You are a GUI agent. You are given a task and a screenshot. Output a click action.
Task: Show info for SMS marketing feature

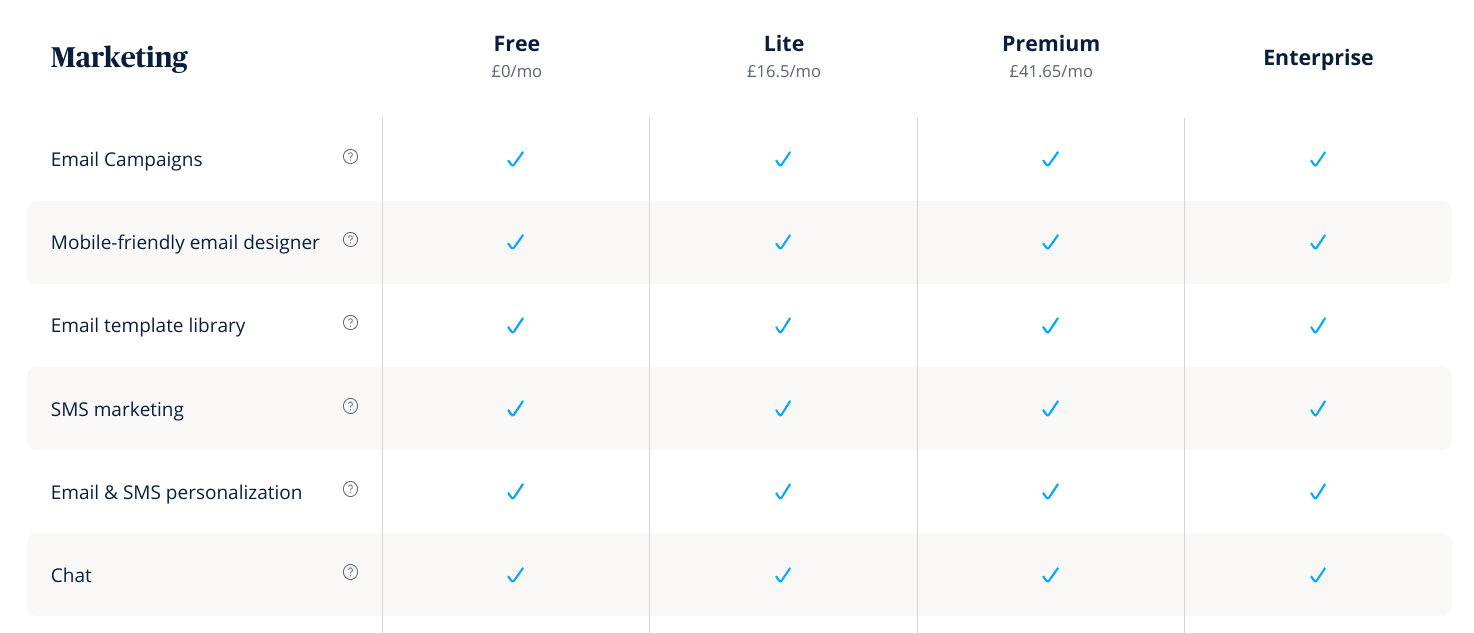pyautogui.click(x=350, y=406)
